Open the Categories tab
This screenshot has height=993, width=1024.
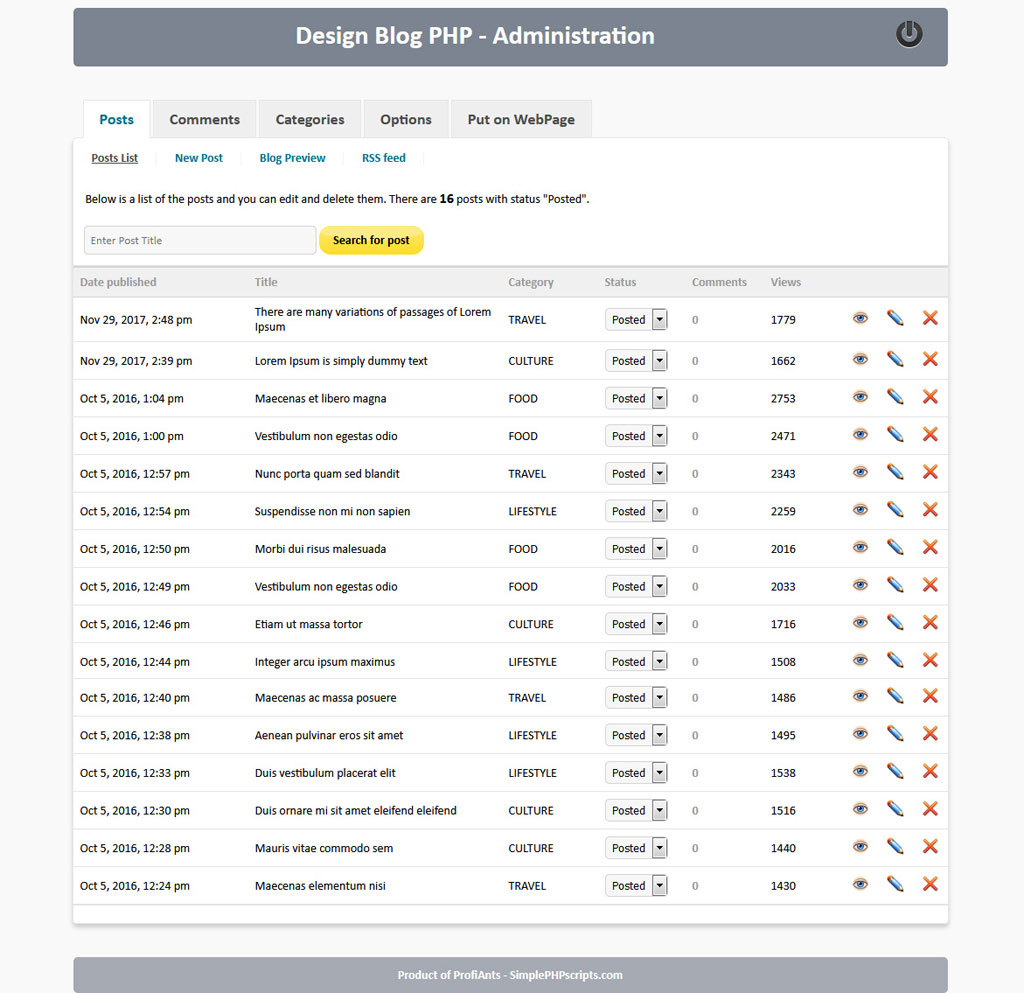[309, 118]
